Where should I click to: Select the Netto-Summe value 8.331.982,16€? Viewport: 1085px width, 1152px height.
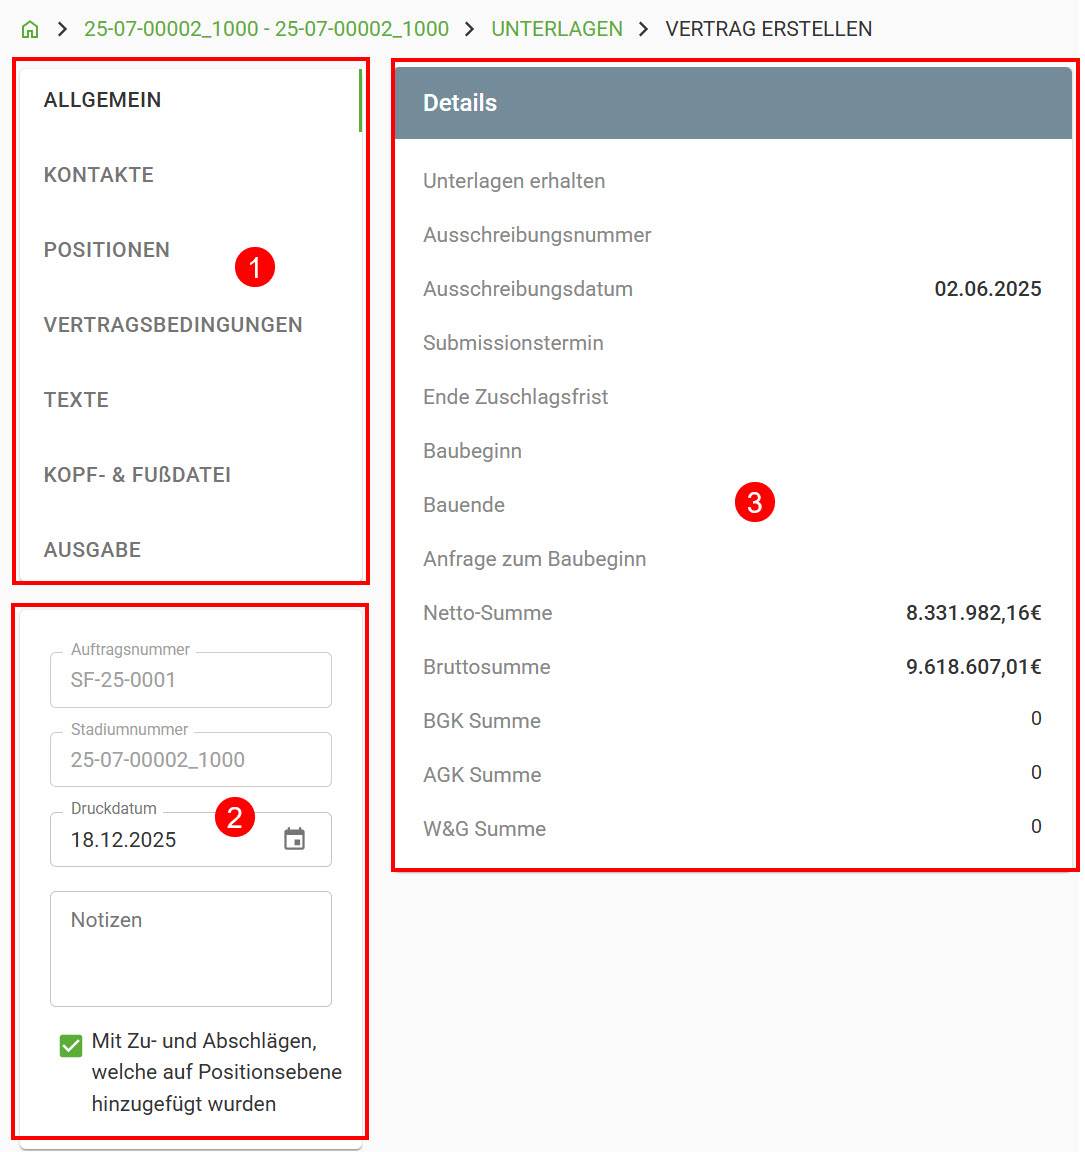[973, 613]
